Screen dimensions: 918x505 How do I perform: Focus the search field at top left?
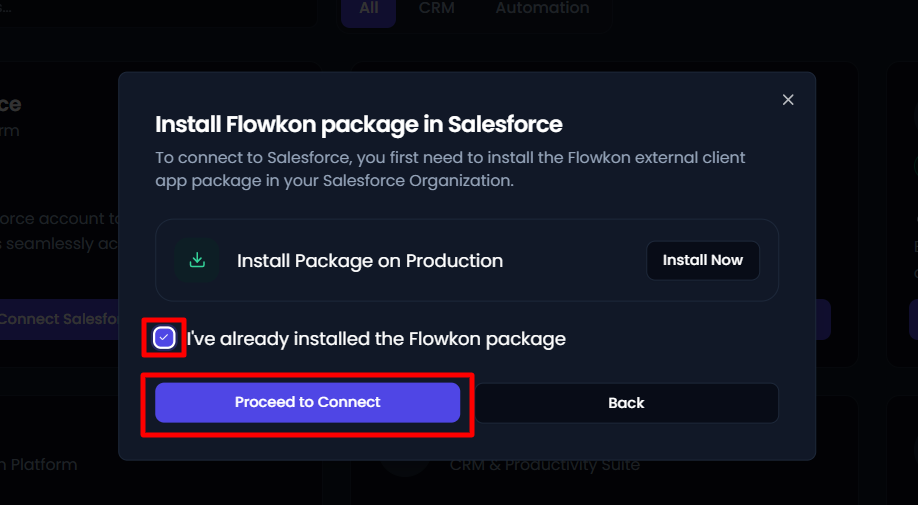(x=158, y=12)
